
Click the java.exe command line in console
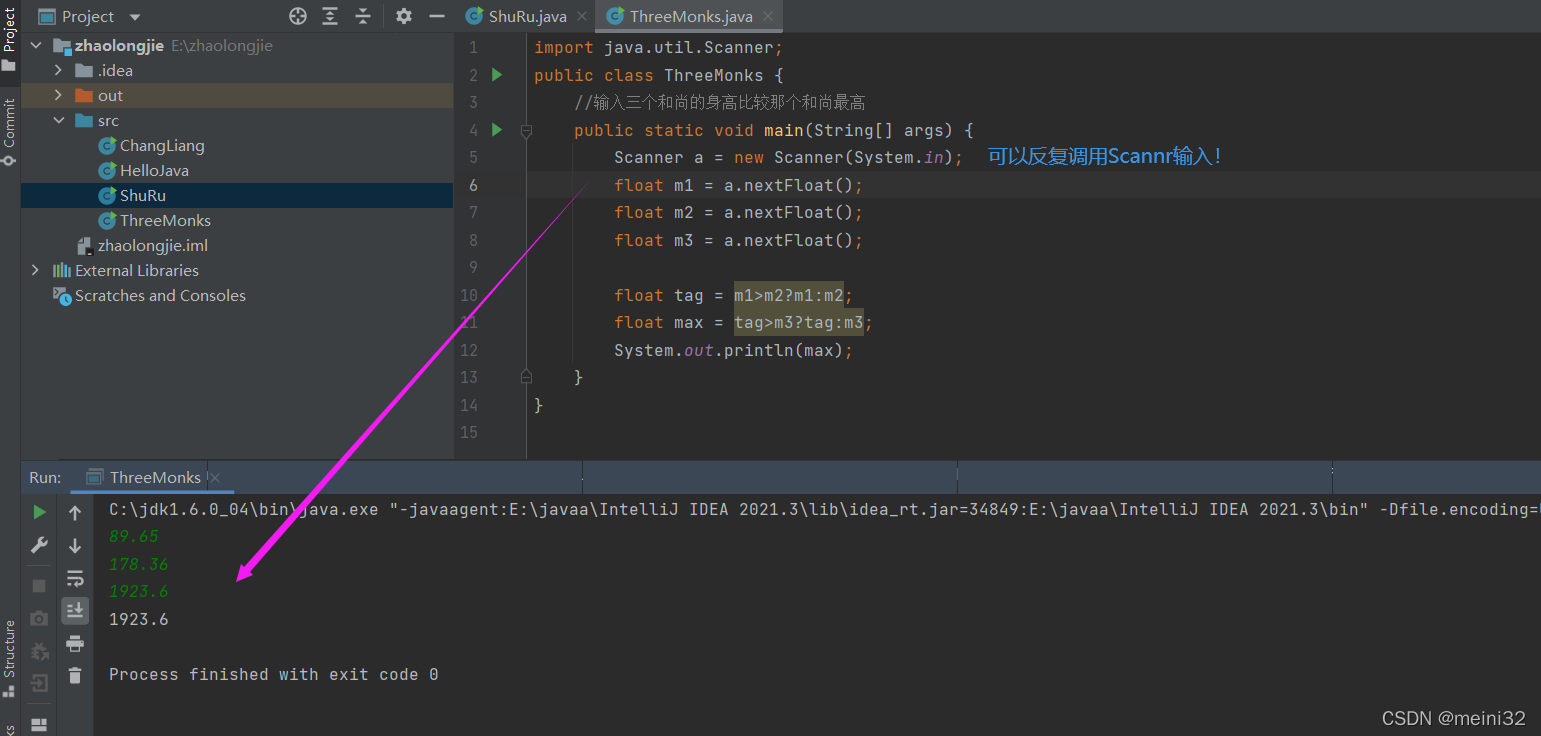click(x=824, y=509)
